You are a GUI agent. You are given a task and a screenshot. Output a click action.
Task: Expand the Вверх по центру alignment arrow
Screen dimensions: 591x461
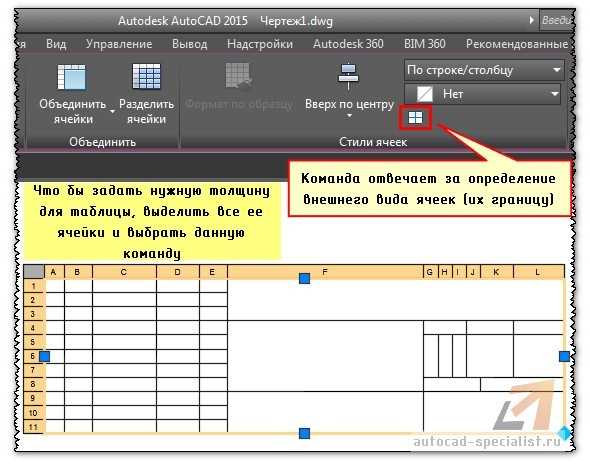coord(349,116)
